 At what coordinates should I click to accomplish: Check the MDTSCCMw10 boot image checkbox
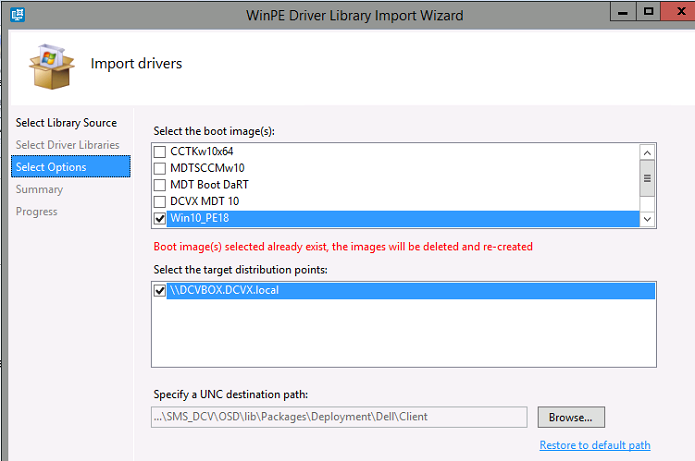point(160,168)
